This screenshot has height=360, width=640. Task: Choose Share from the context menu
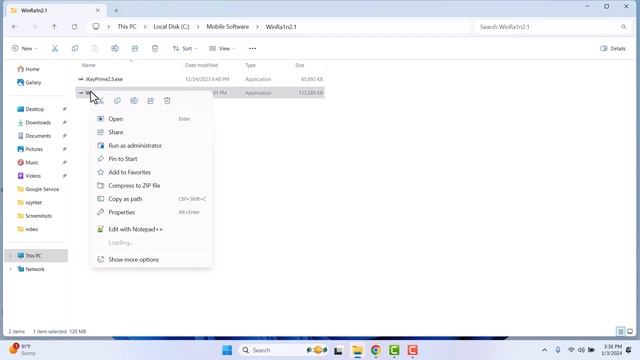tap(151, 132)
